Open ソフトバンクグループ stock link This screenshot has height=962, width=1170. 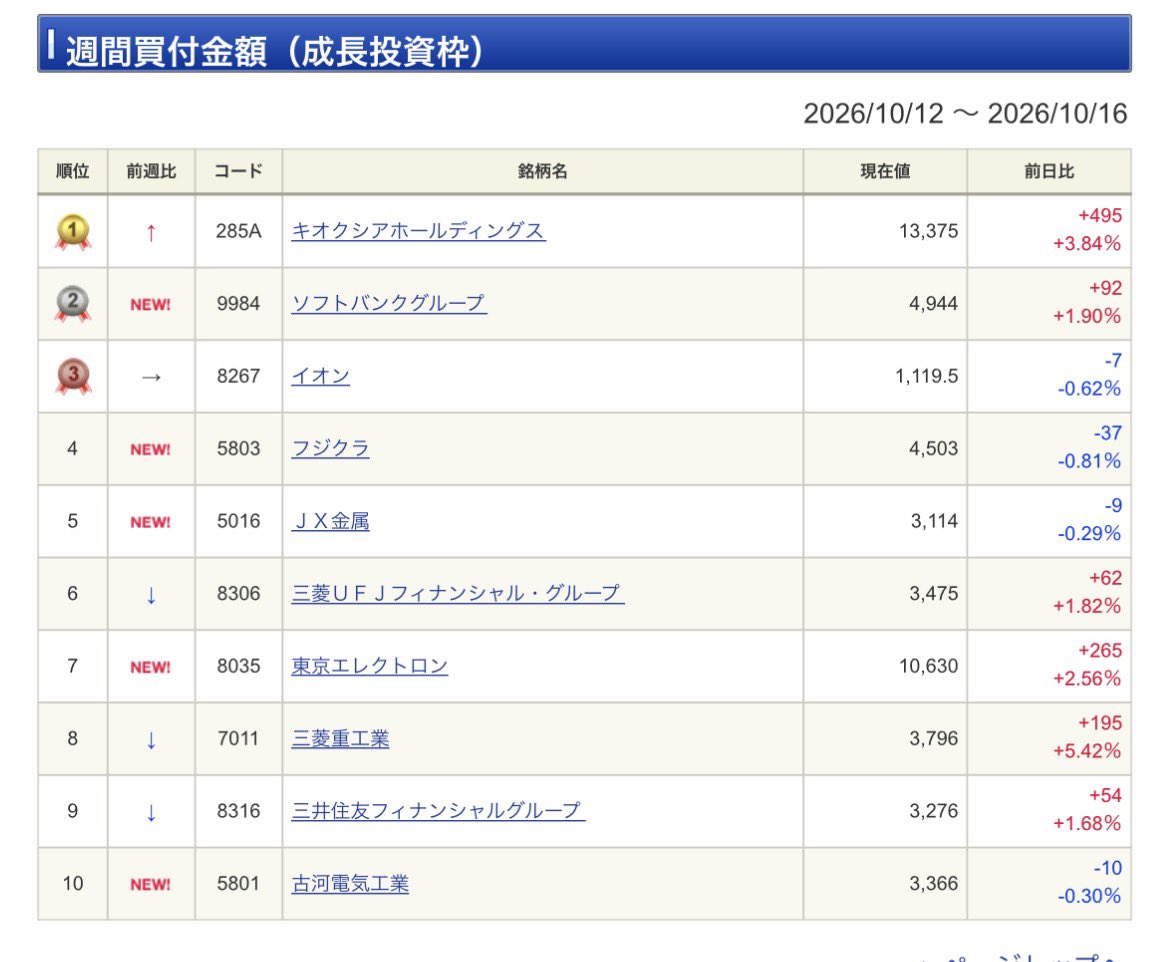click(x=389, y=303)
